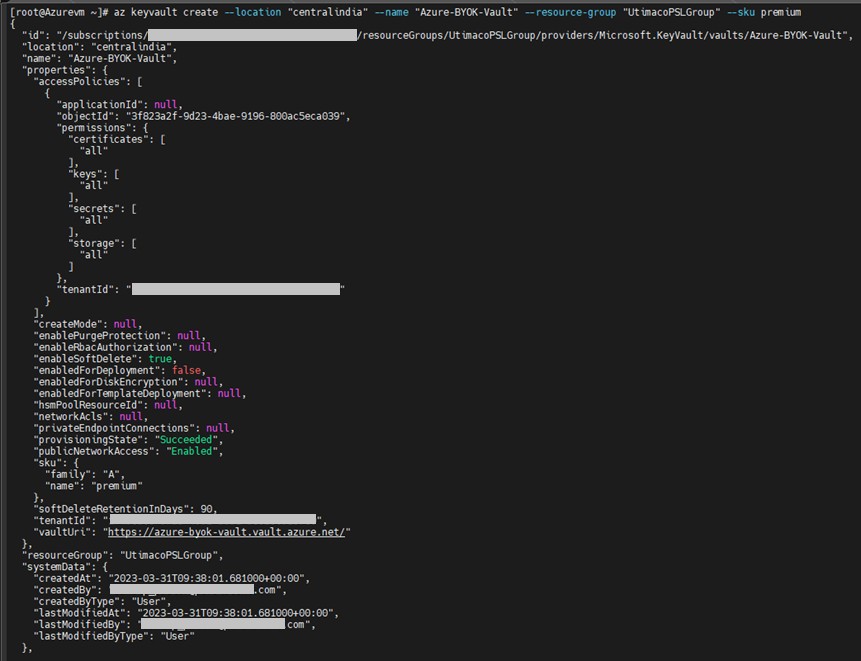Click the "networkAcls" line
This screenshot has width=861, height=661.
(x=91, y=417)
